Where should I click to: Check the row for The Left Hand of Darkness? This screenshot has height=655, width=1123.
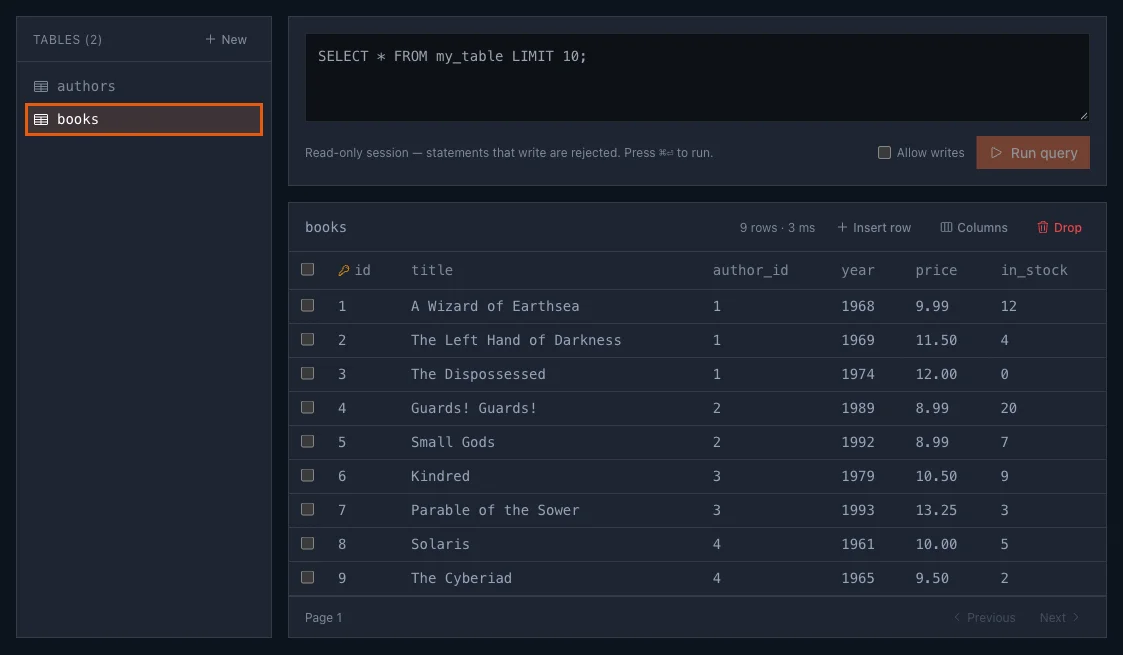pos(307,339)
